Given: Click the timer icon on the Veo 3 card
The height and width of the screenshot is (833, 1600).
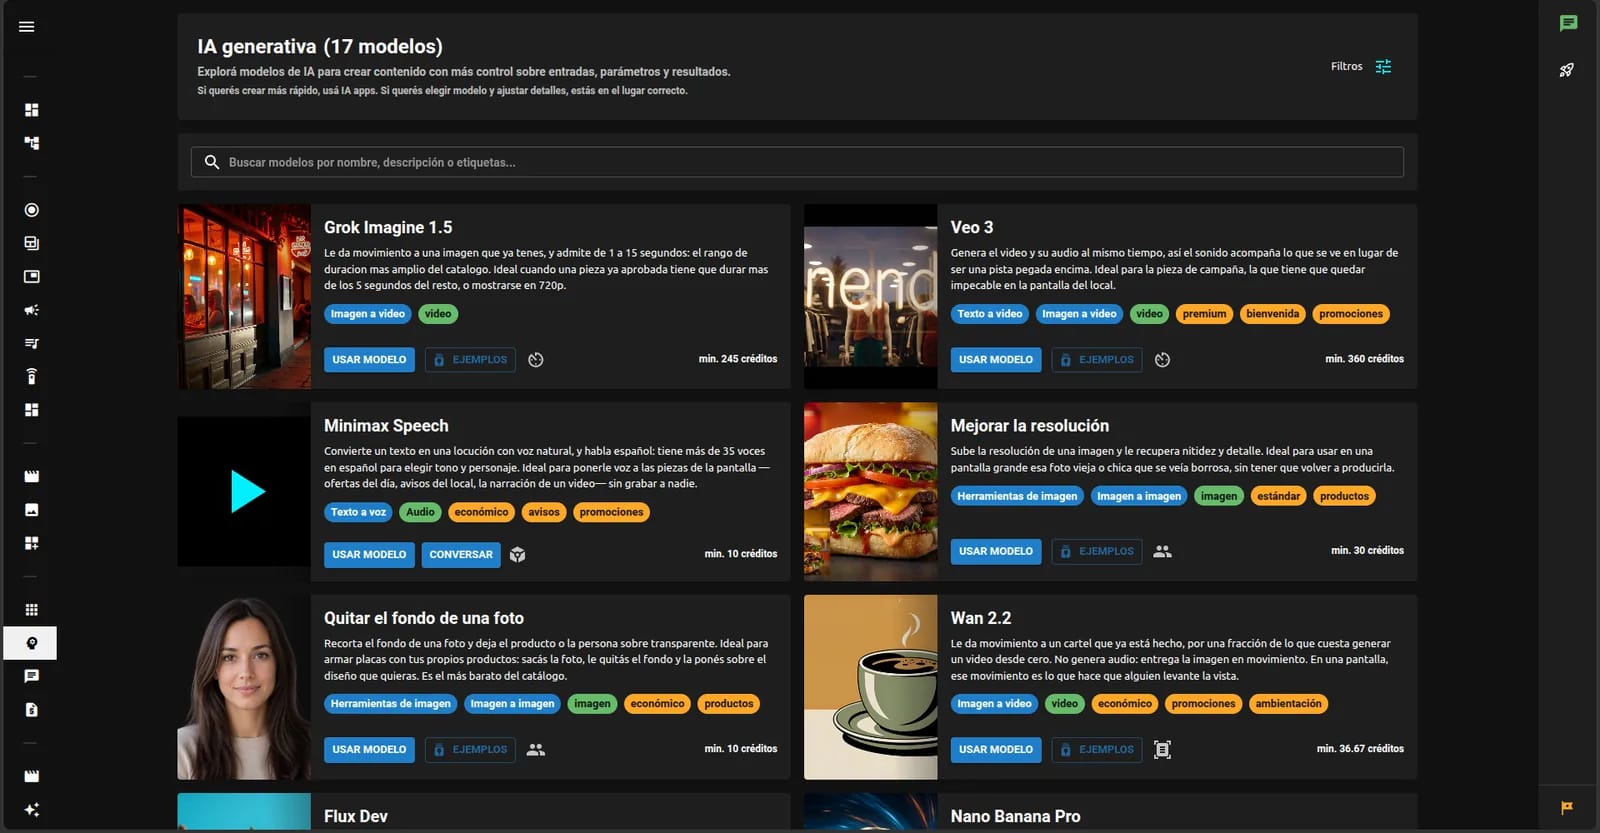Looking at the screenshot, I should click(1162, 360).
